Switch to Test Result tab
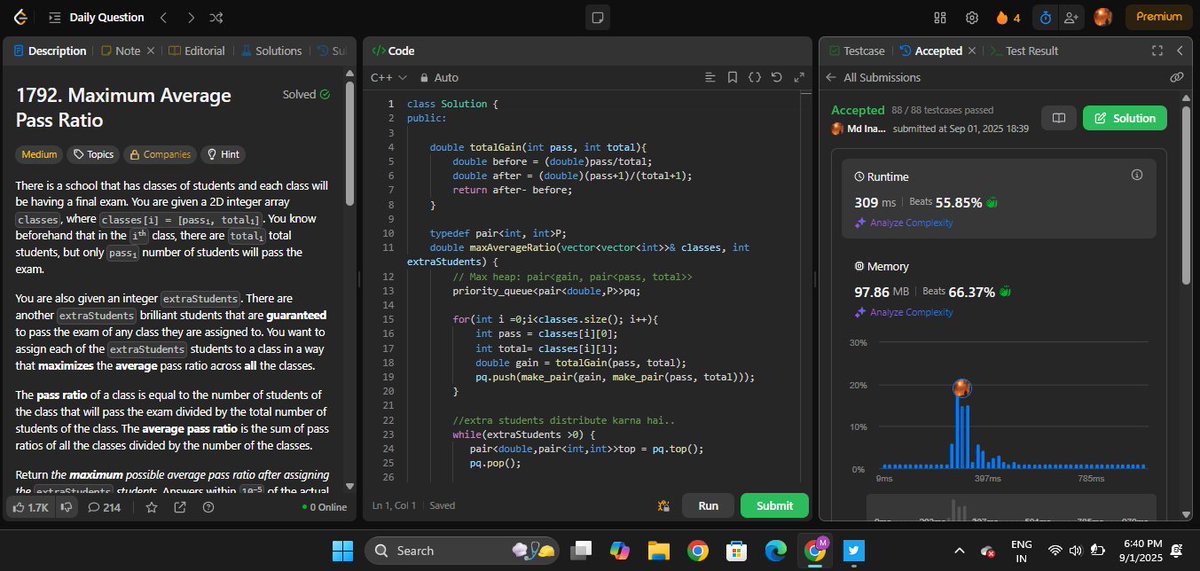Image resolution: width=1200 pixels, height=571 pixels. click(x=1025, y=51)
